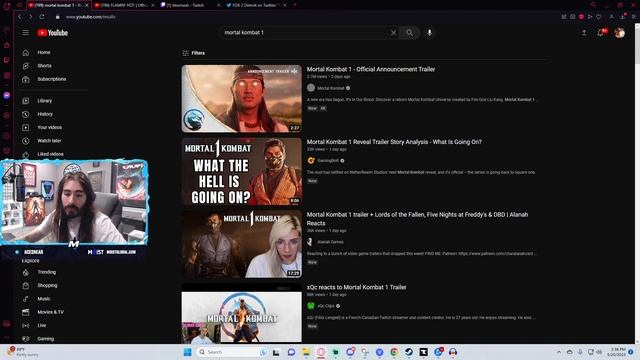This screenshot has width=640, height=360.
Task: Expand the Filters options
Action: point(194,53)
